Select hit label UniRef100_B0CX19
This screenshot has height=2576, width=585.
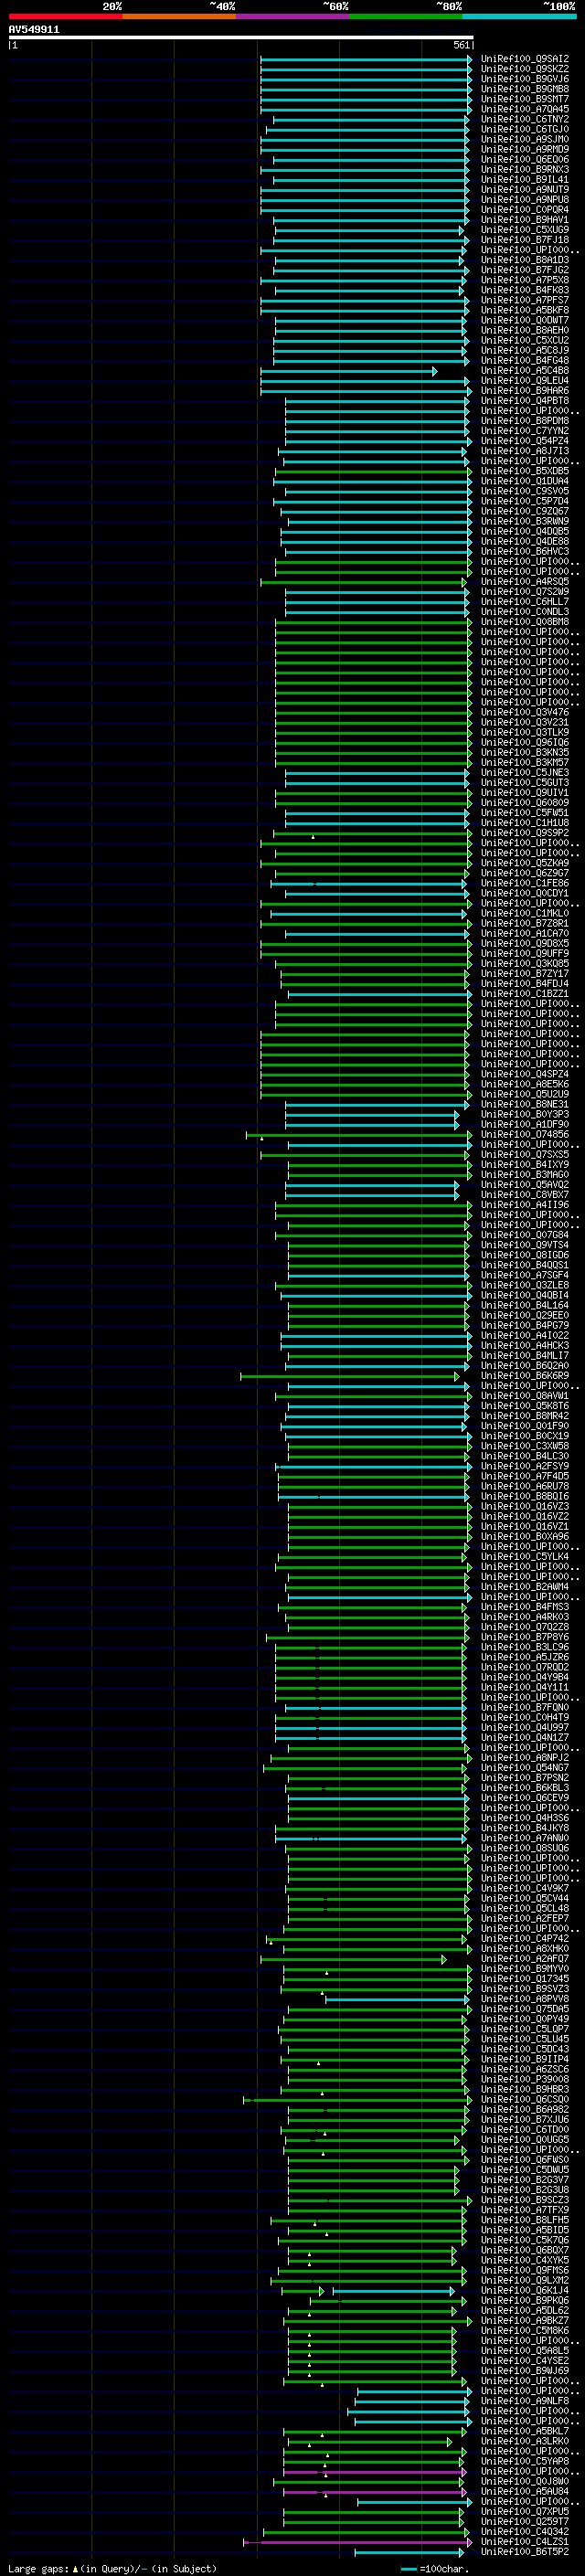pos(525,1436)
